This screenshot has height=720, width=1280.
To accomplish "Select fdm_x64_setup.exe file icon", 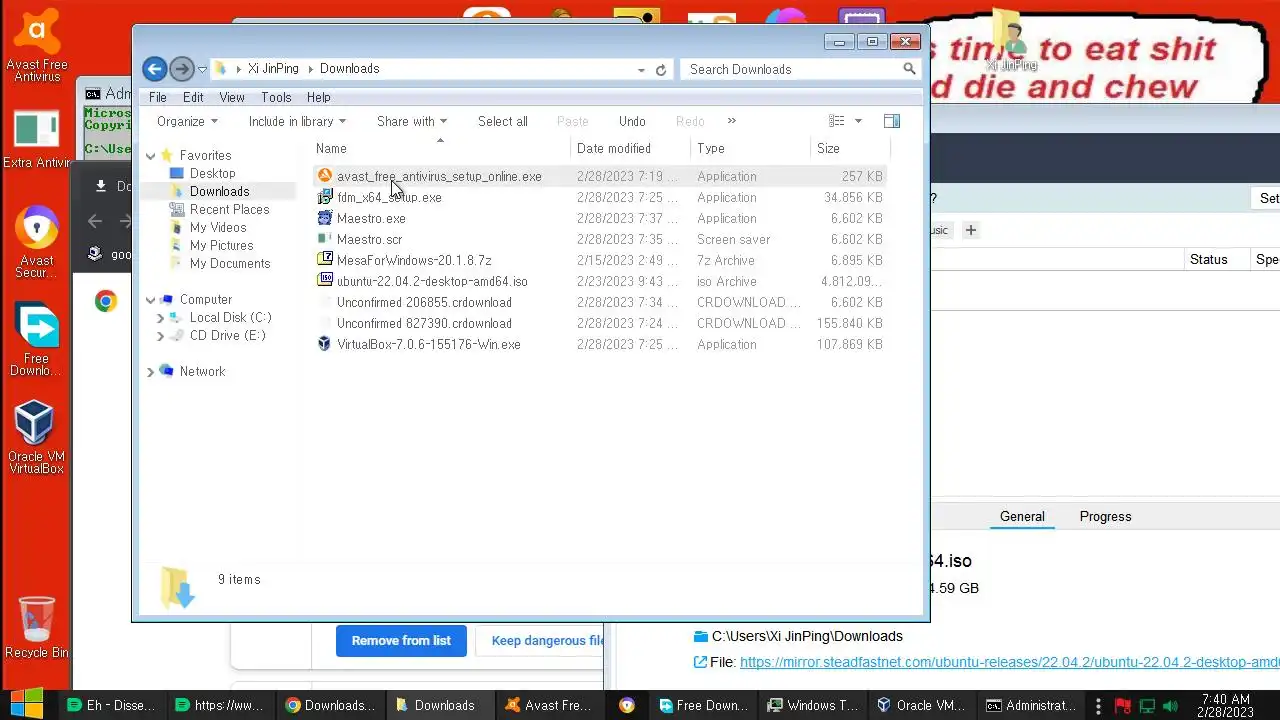I will point(325,197).
